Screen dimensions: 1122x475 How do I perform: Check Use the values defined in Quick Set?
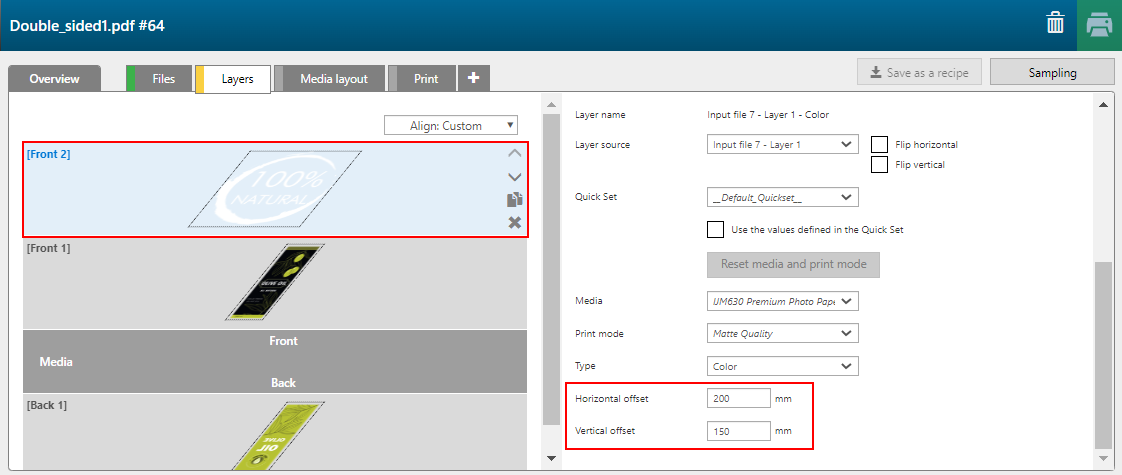[715, 230]
